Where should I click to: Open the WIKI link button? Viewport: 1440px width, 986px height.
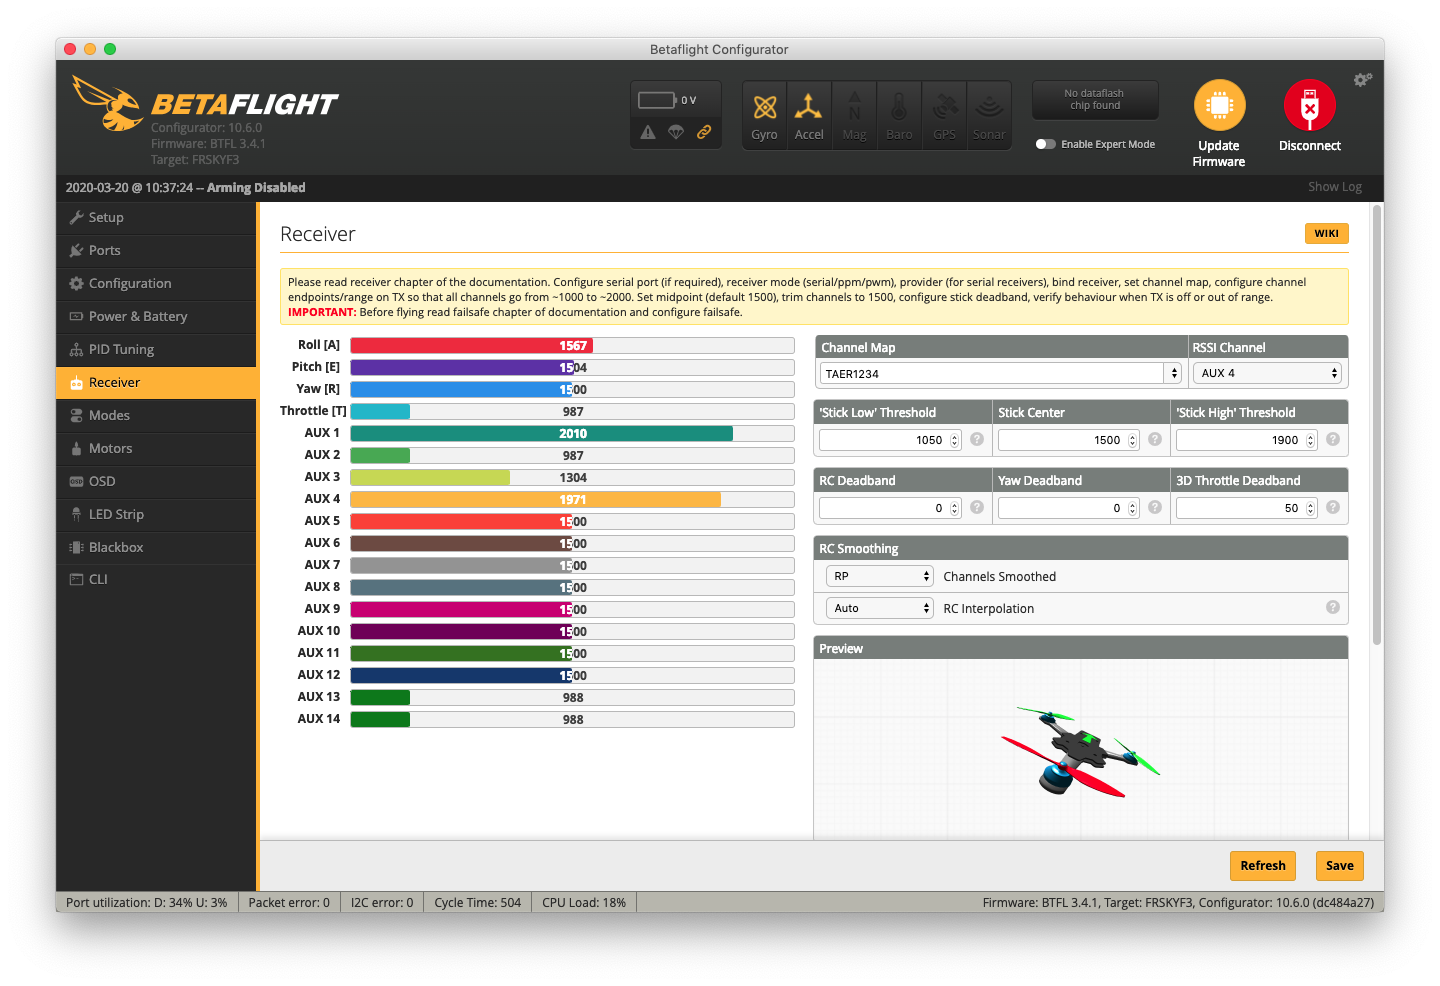click(x=1327, y=233)
